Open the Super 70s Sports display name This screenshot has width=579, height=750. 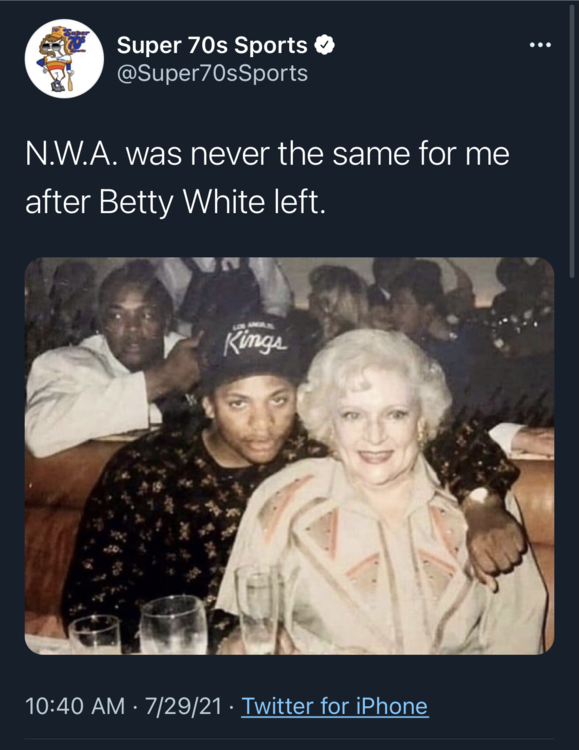tap(212, 45)
